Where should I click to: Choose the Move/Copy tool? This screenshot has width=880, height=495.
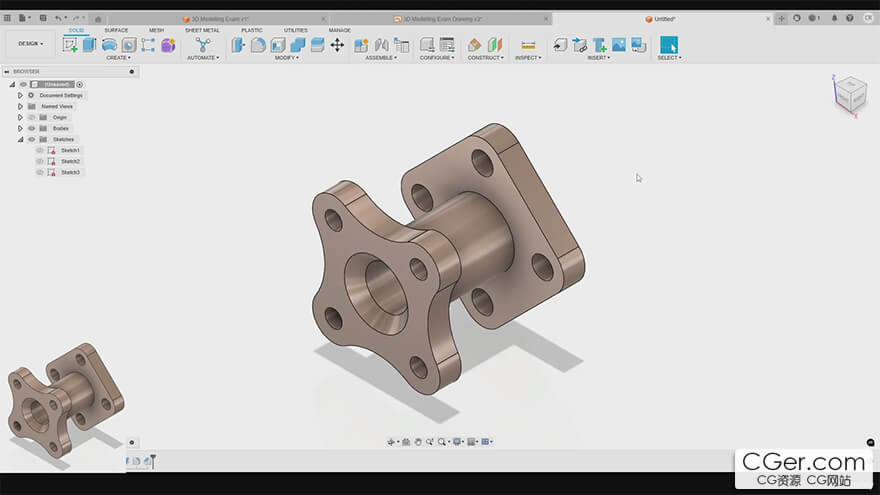point(337,45)
